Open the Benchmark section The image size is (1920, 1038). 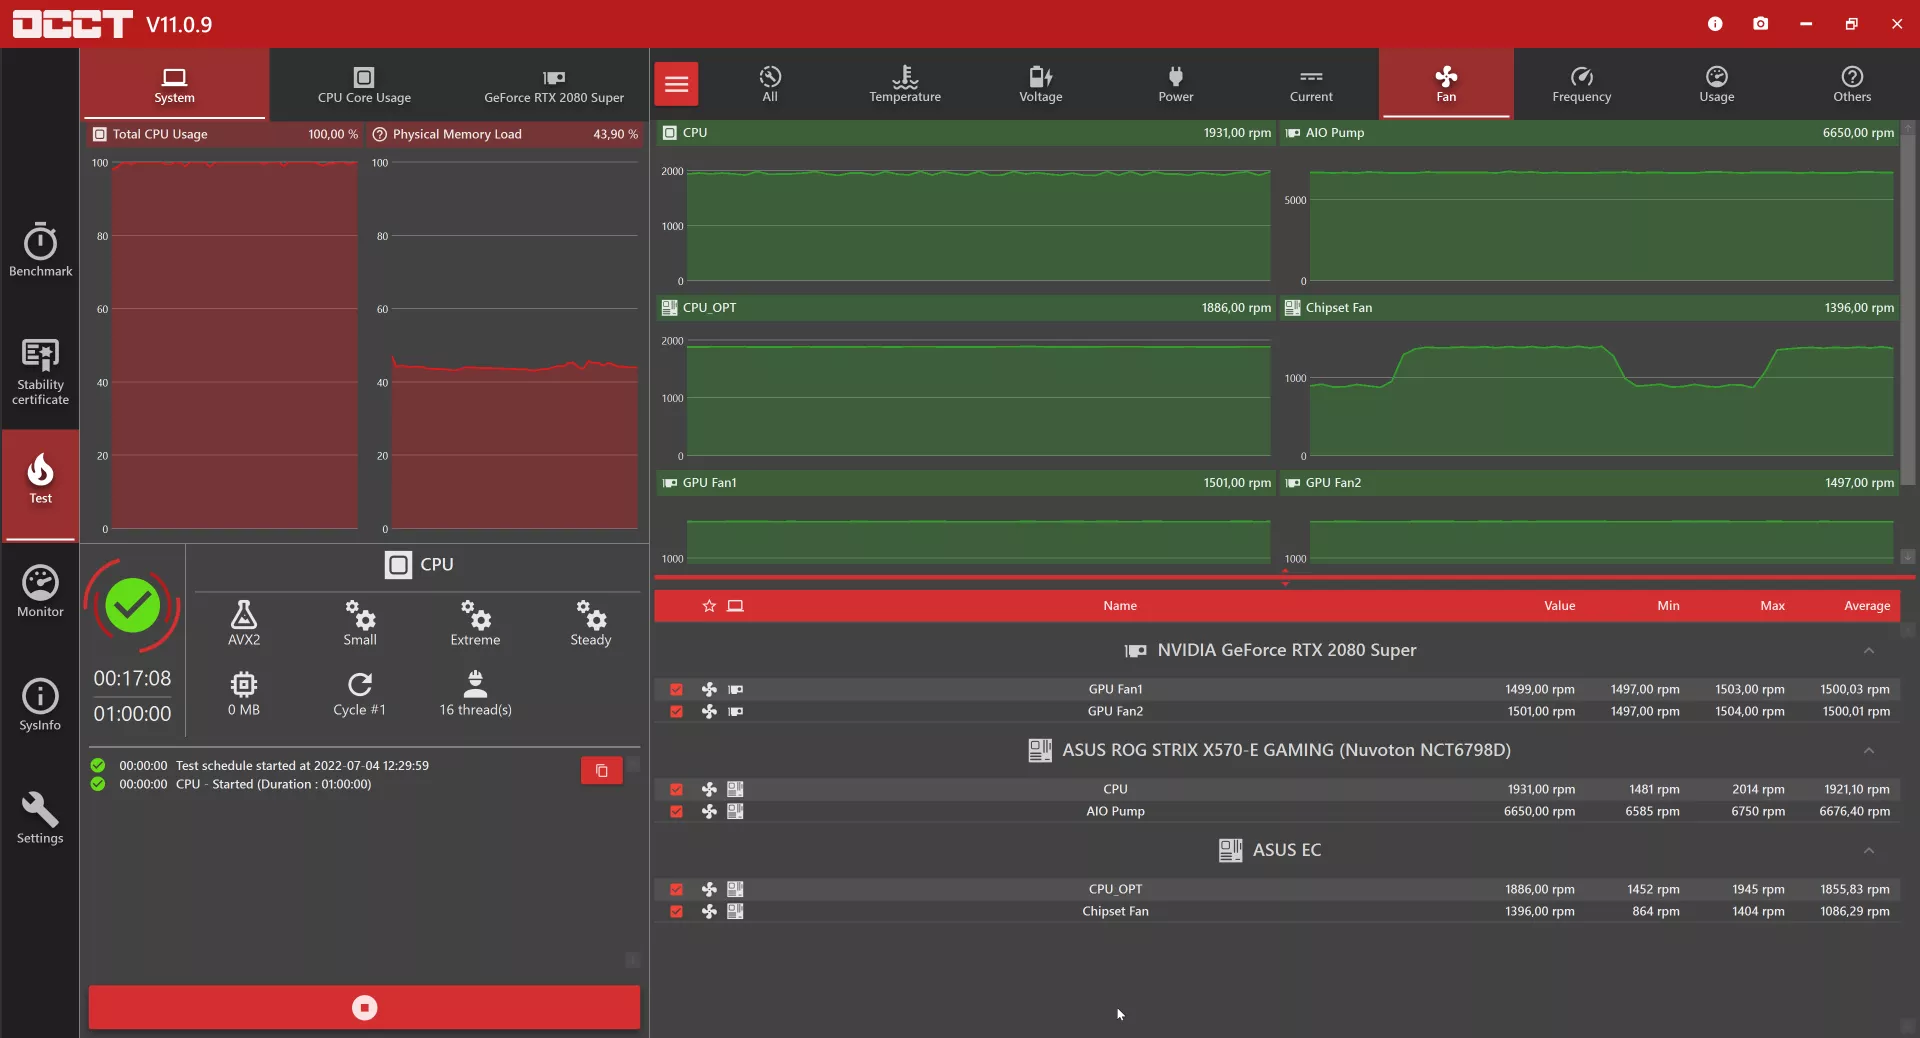tap(40, 250)
